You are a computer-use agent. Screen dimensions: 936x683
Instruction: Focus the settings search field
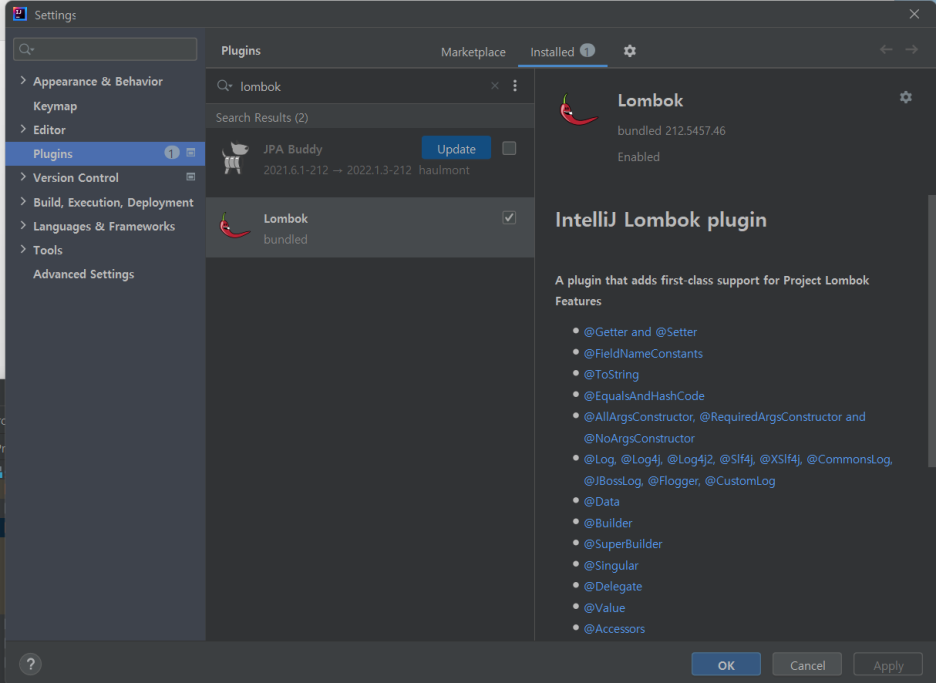pos(105,49)
